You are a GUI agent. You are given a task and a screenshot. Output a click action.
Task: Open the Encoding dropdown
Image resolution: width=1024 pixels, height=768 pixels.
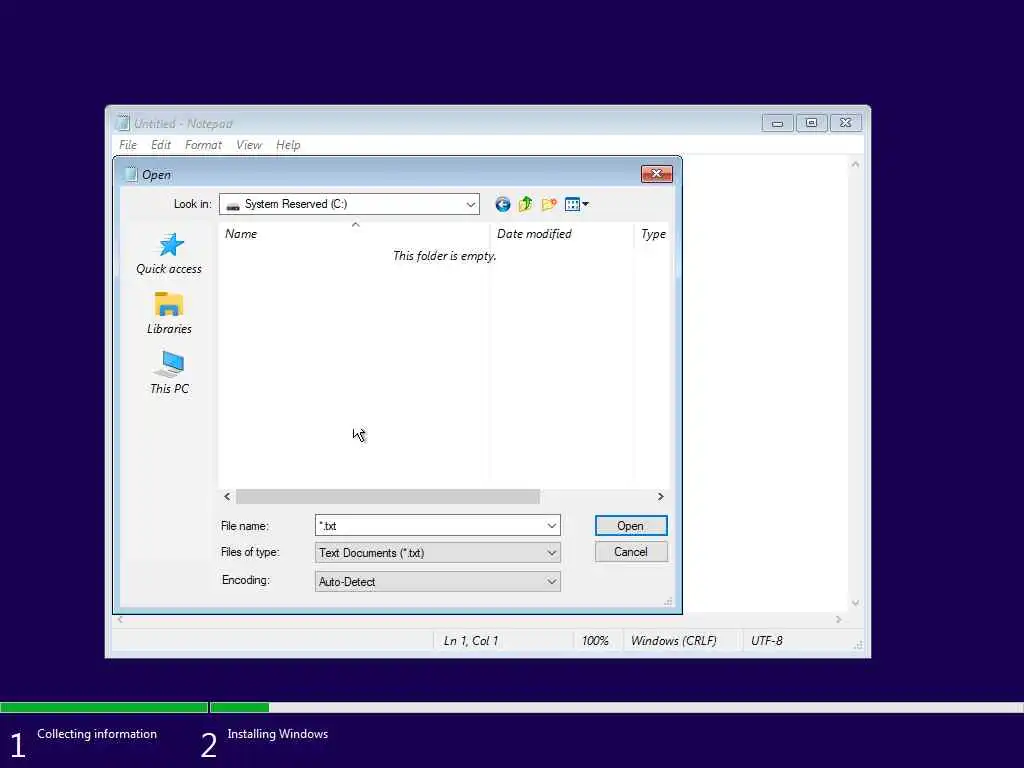(x=438, y=581)
